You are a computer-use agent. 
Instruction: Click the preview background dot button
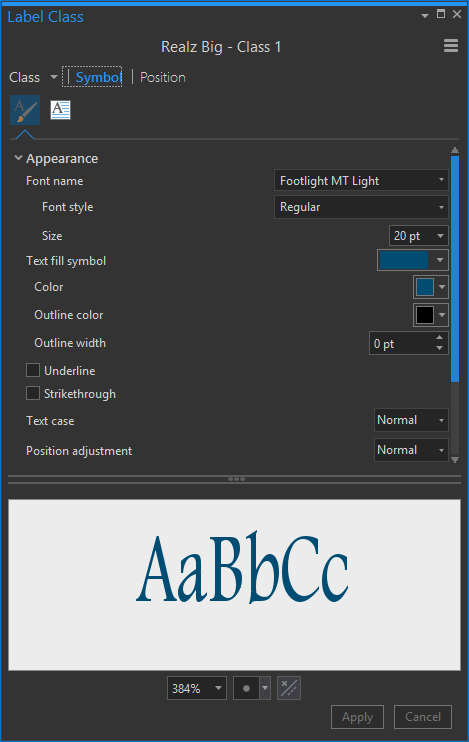246,688
